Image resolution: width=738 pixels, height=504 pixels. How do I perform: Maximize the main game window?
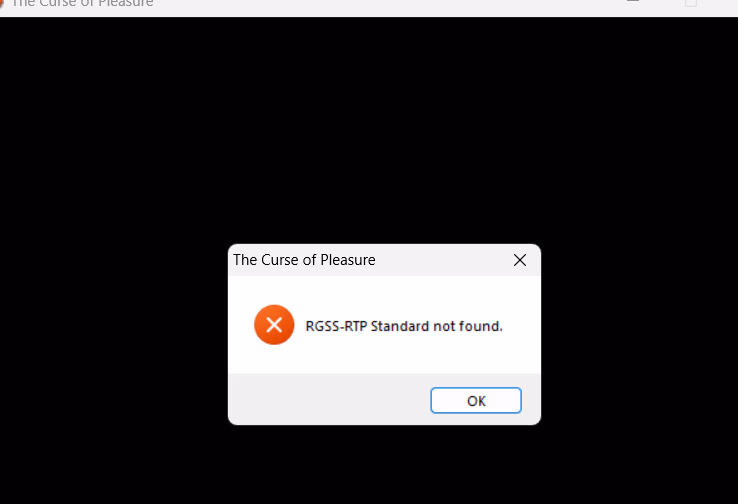click(x=690, y=2)
